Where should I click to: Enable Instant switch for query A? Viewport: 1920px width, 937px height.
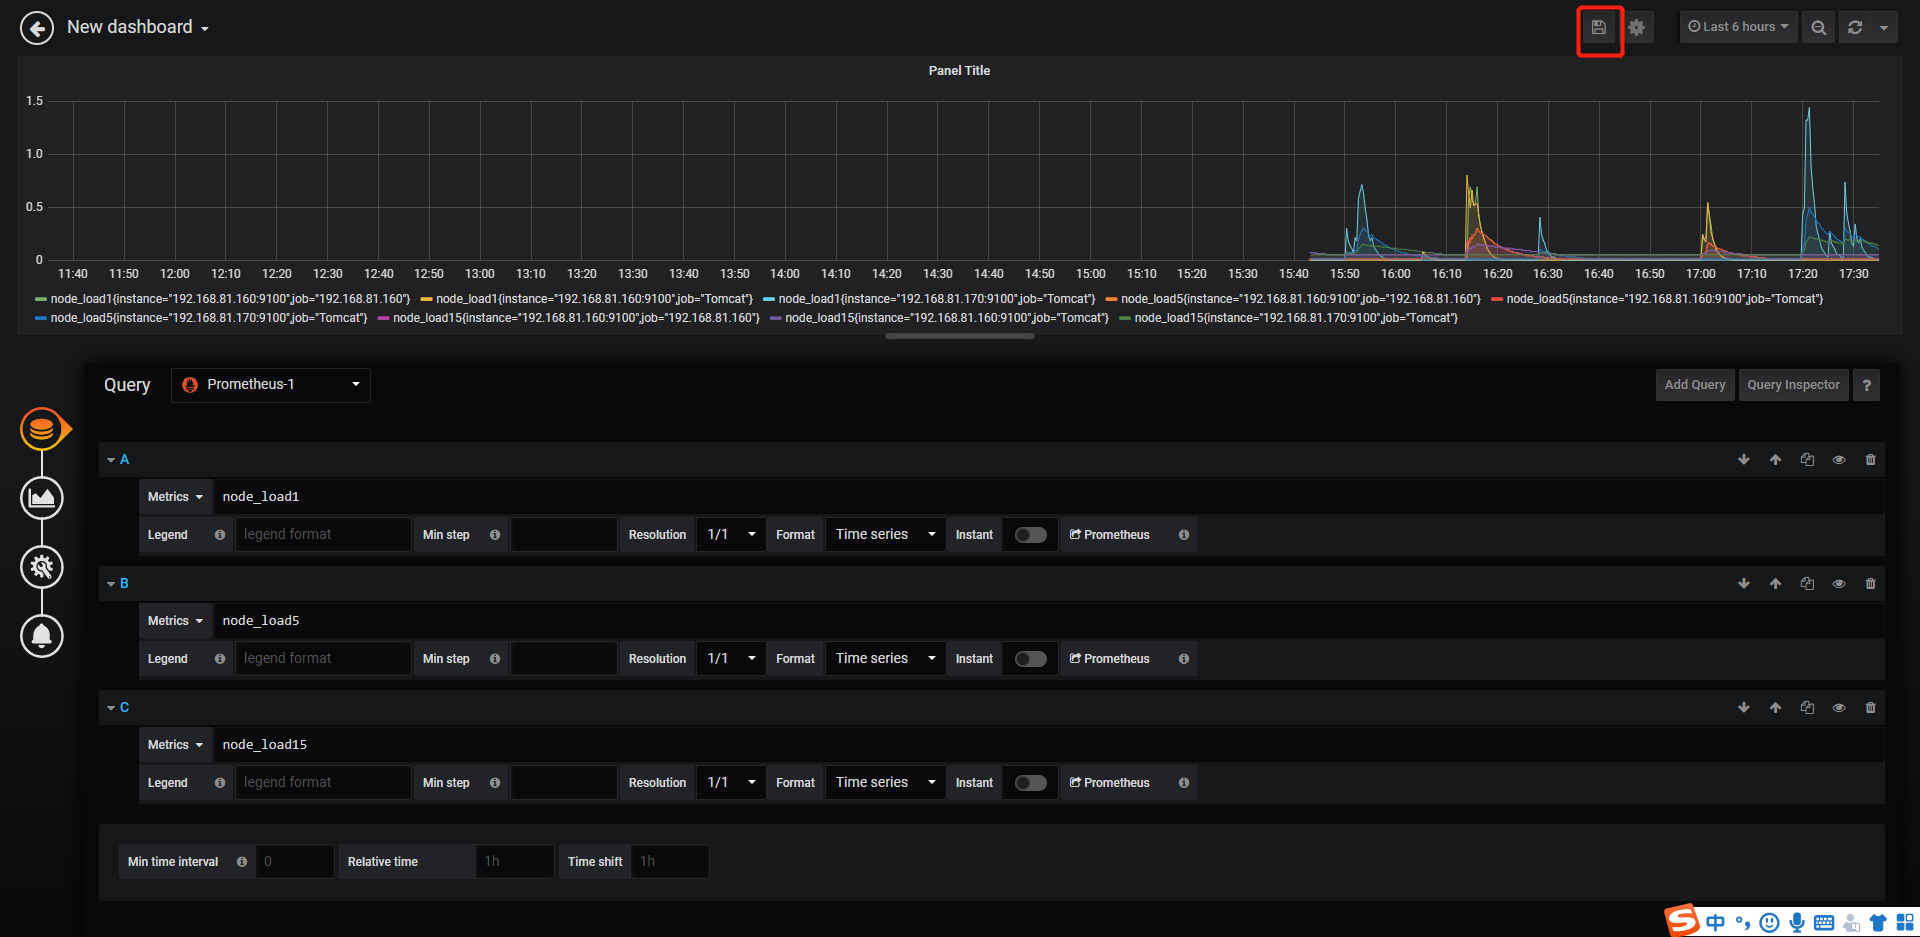(x=1031, y=535)
